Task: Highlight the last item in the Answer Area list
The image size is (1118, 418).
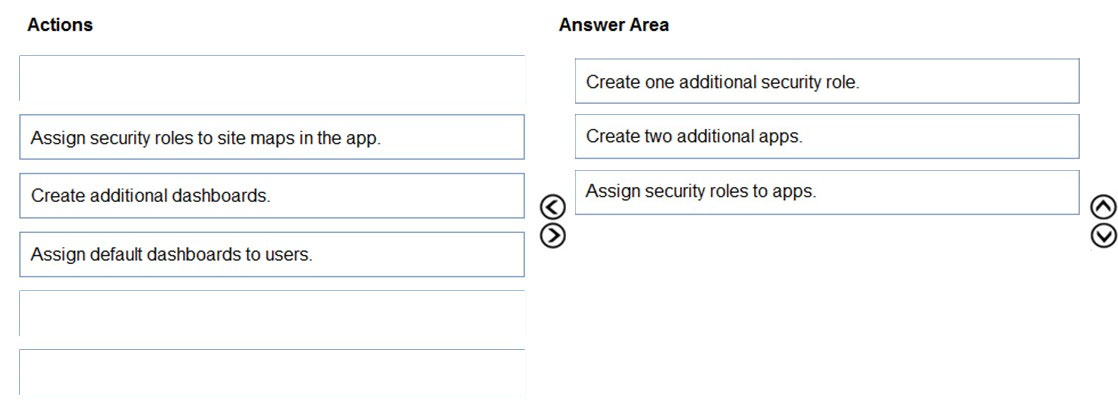Action: click(x=827, y=192)
